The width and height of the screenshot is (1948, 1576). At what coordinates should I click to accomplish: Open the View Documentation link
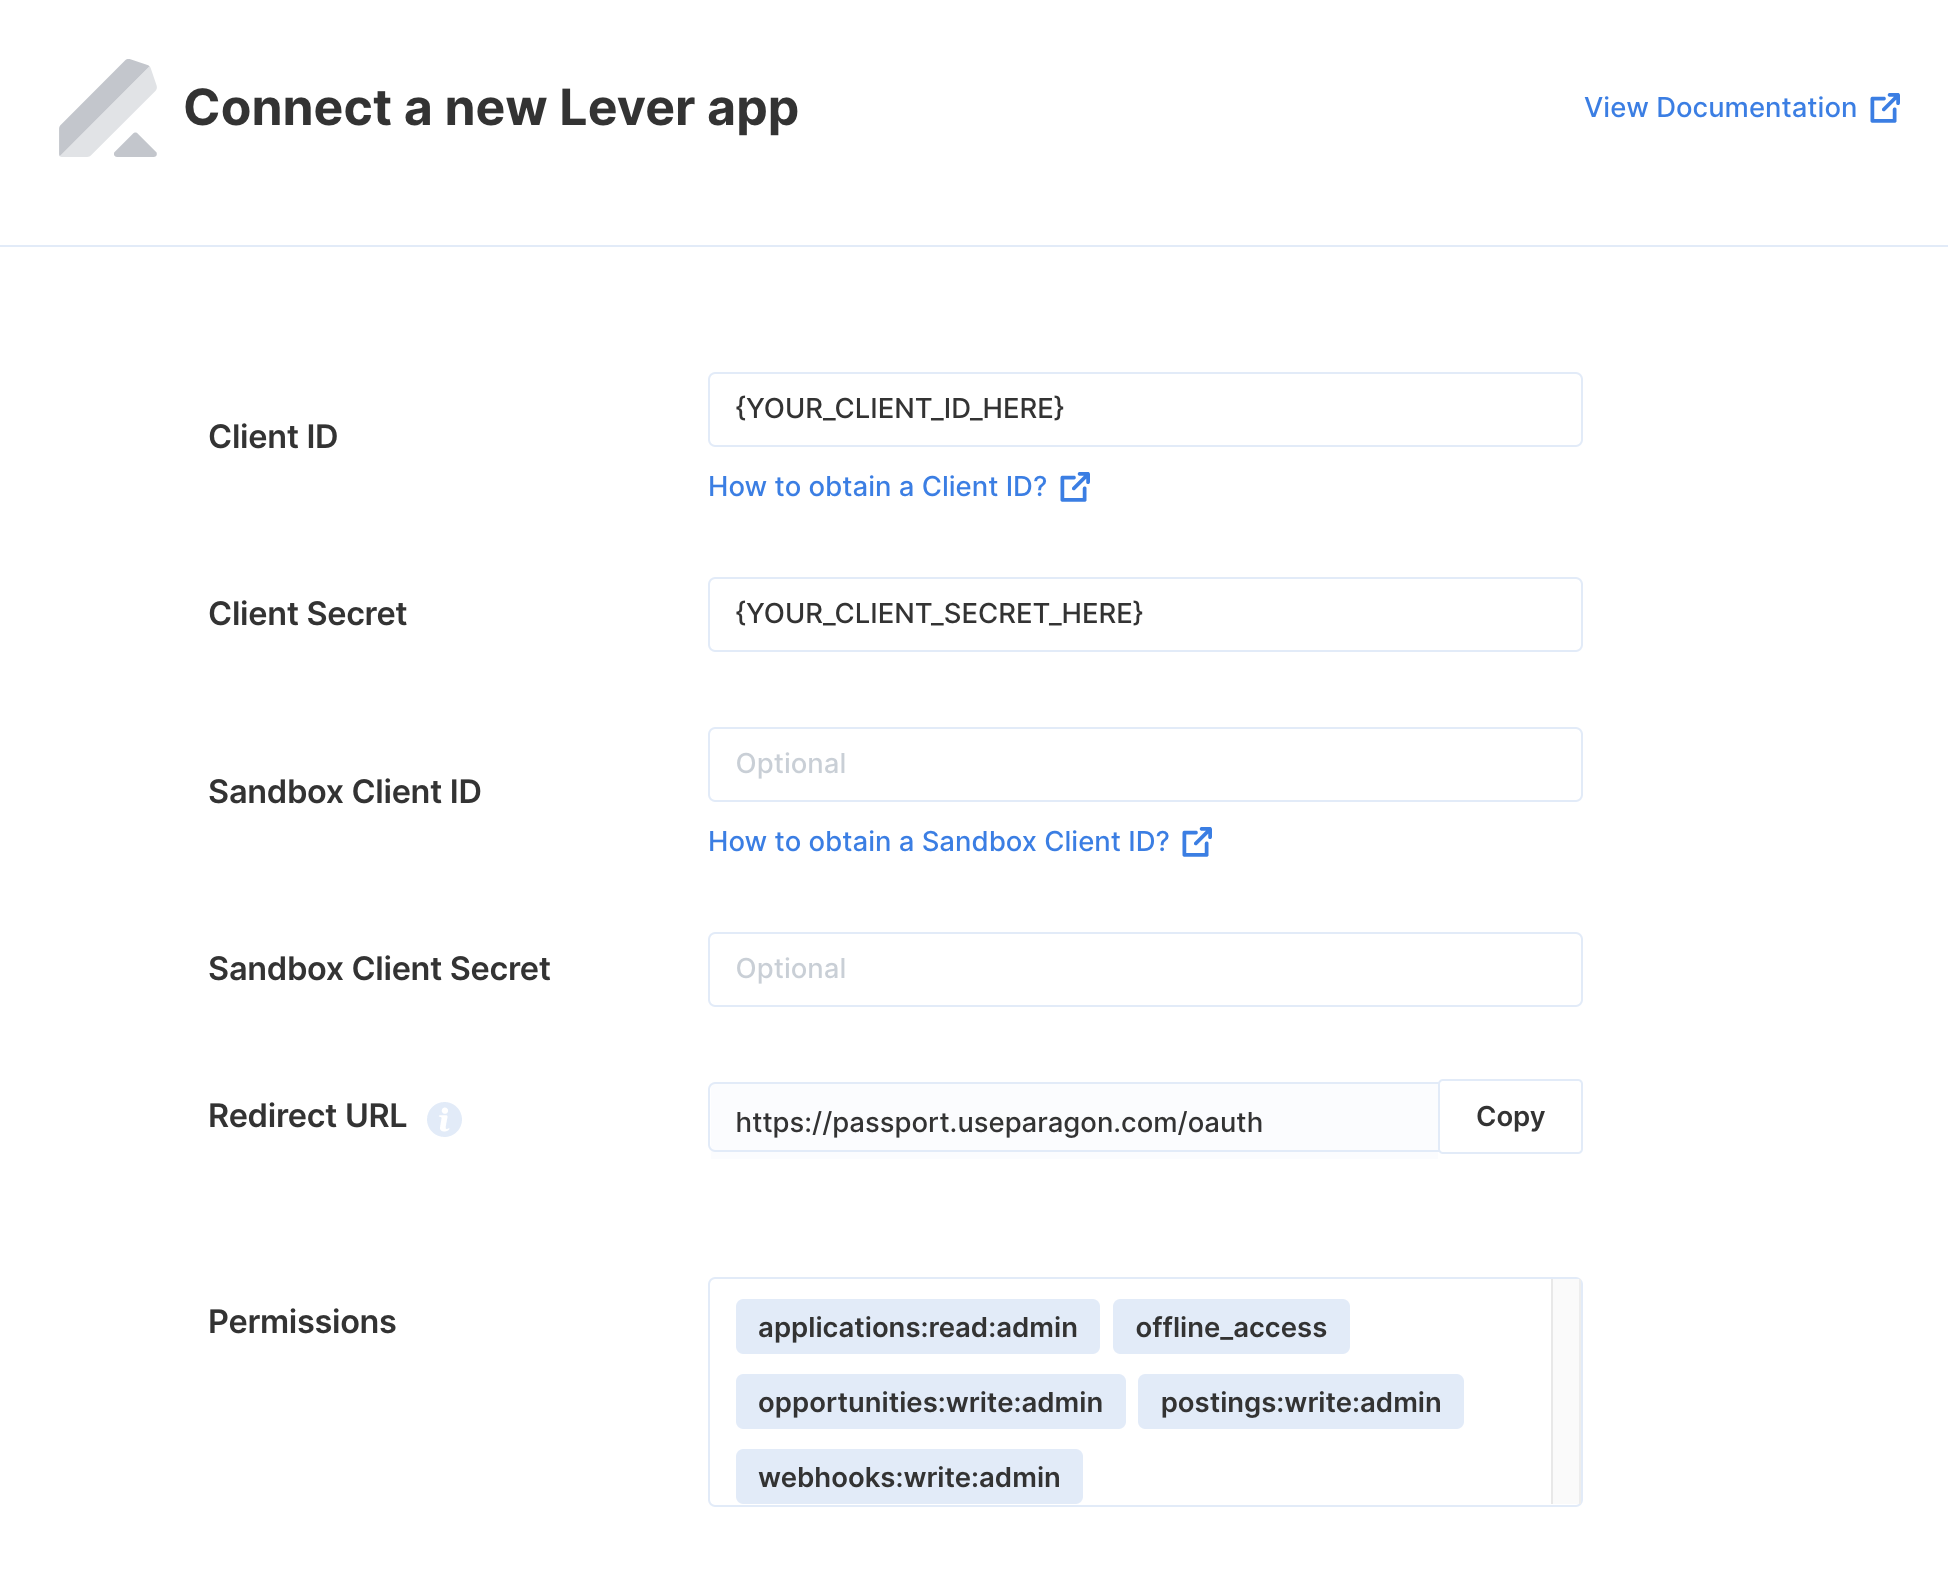coord(1742,108)
